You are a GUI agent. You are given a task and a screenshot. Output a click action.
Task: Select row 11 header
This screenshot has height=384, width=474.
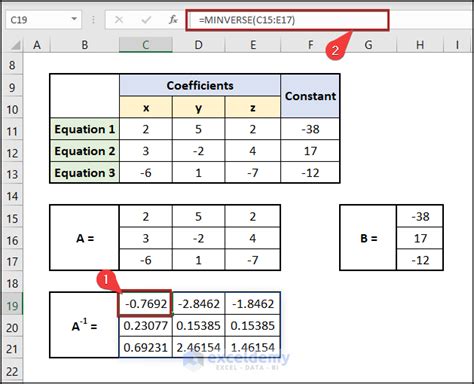pos(12,131)
